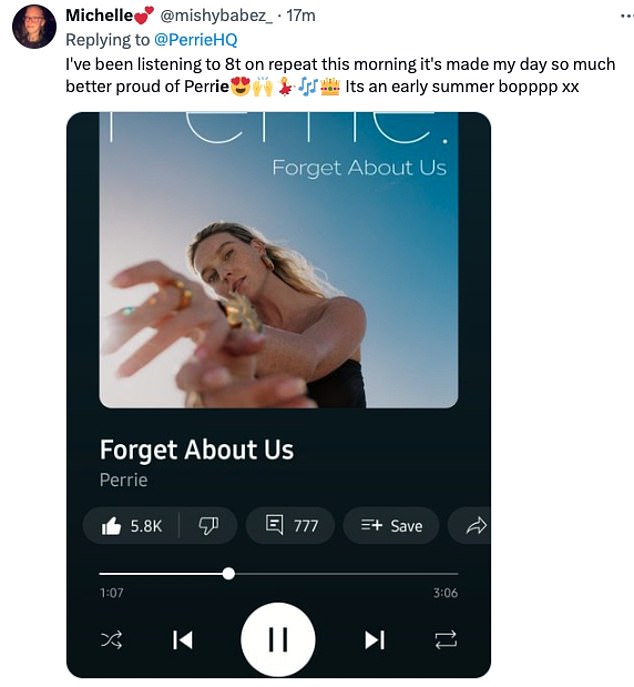The image size is (634, 687).
Task: Open the @mishybabez_ handle
Action: (x=216, y=16)
